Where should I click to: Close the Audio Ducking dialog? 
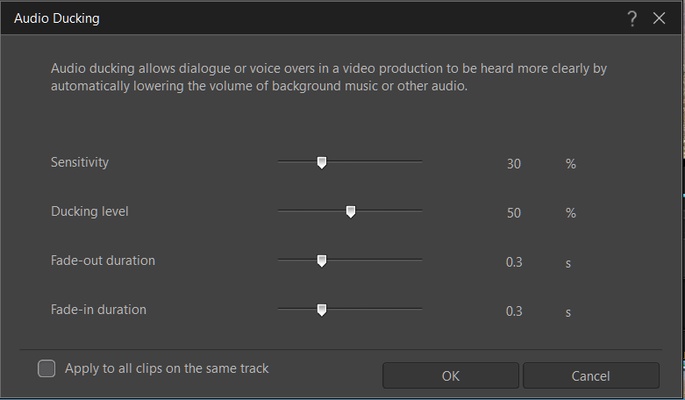tap(659, 18)
